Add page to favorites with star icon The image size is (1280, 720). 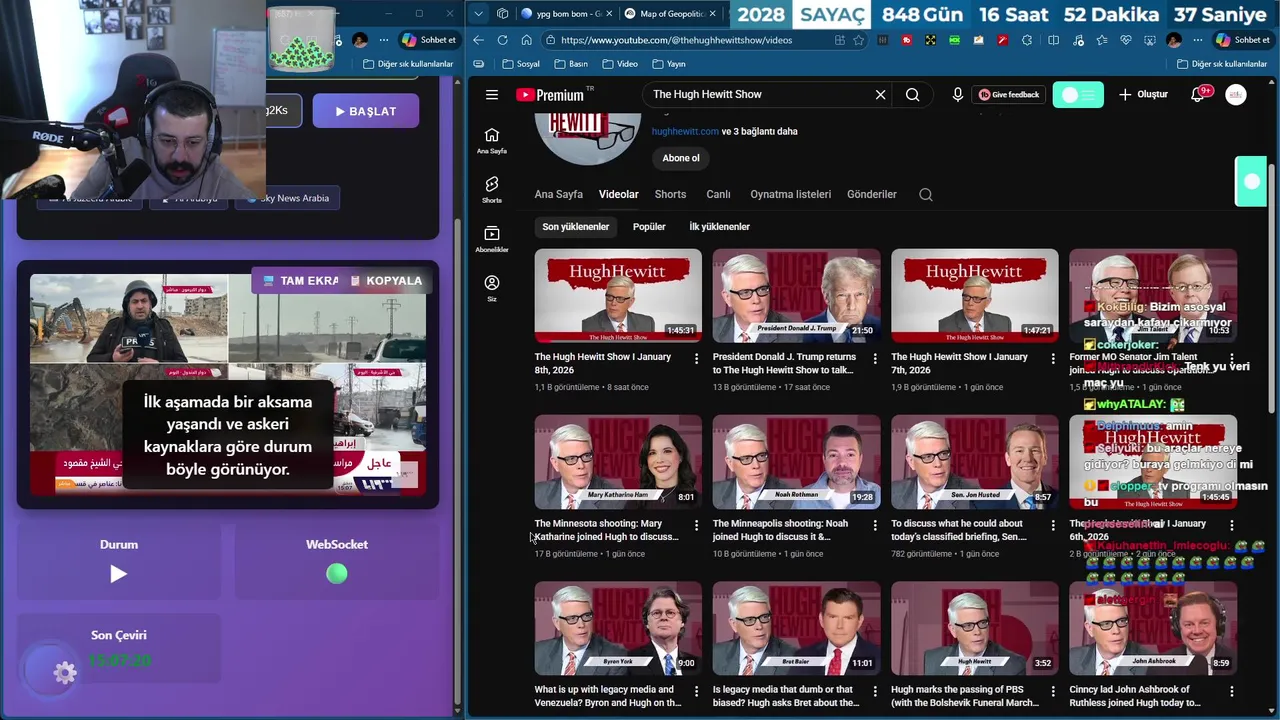(859, 40)
